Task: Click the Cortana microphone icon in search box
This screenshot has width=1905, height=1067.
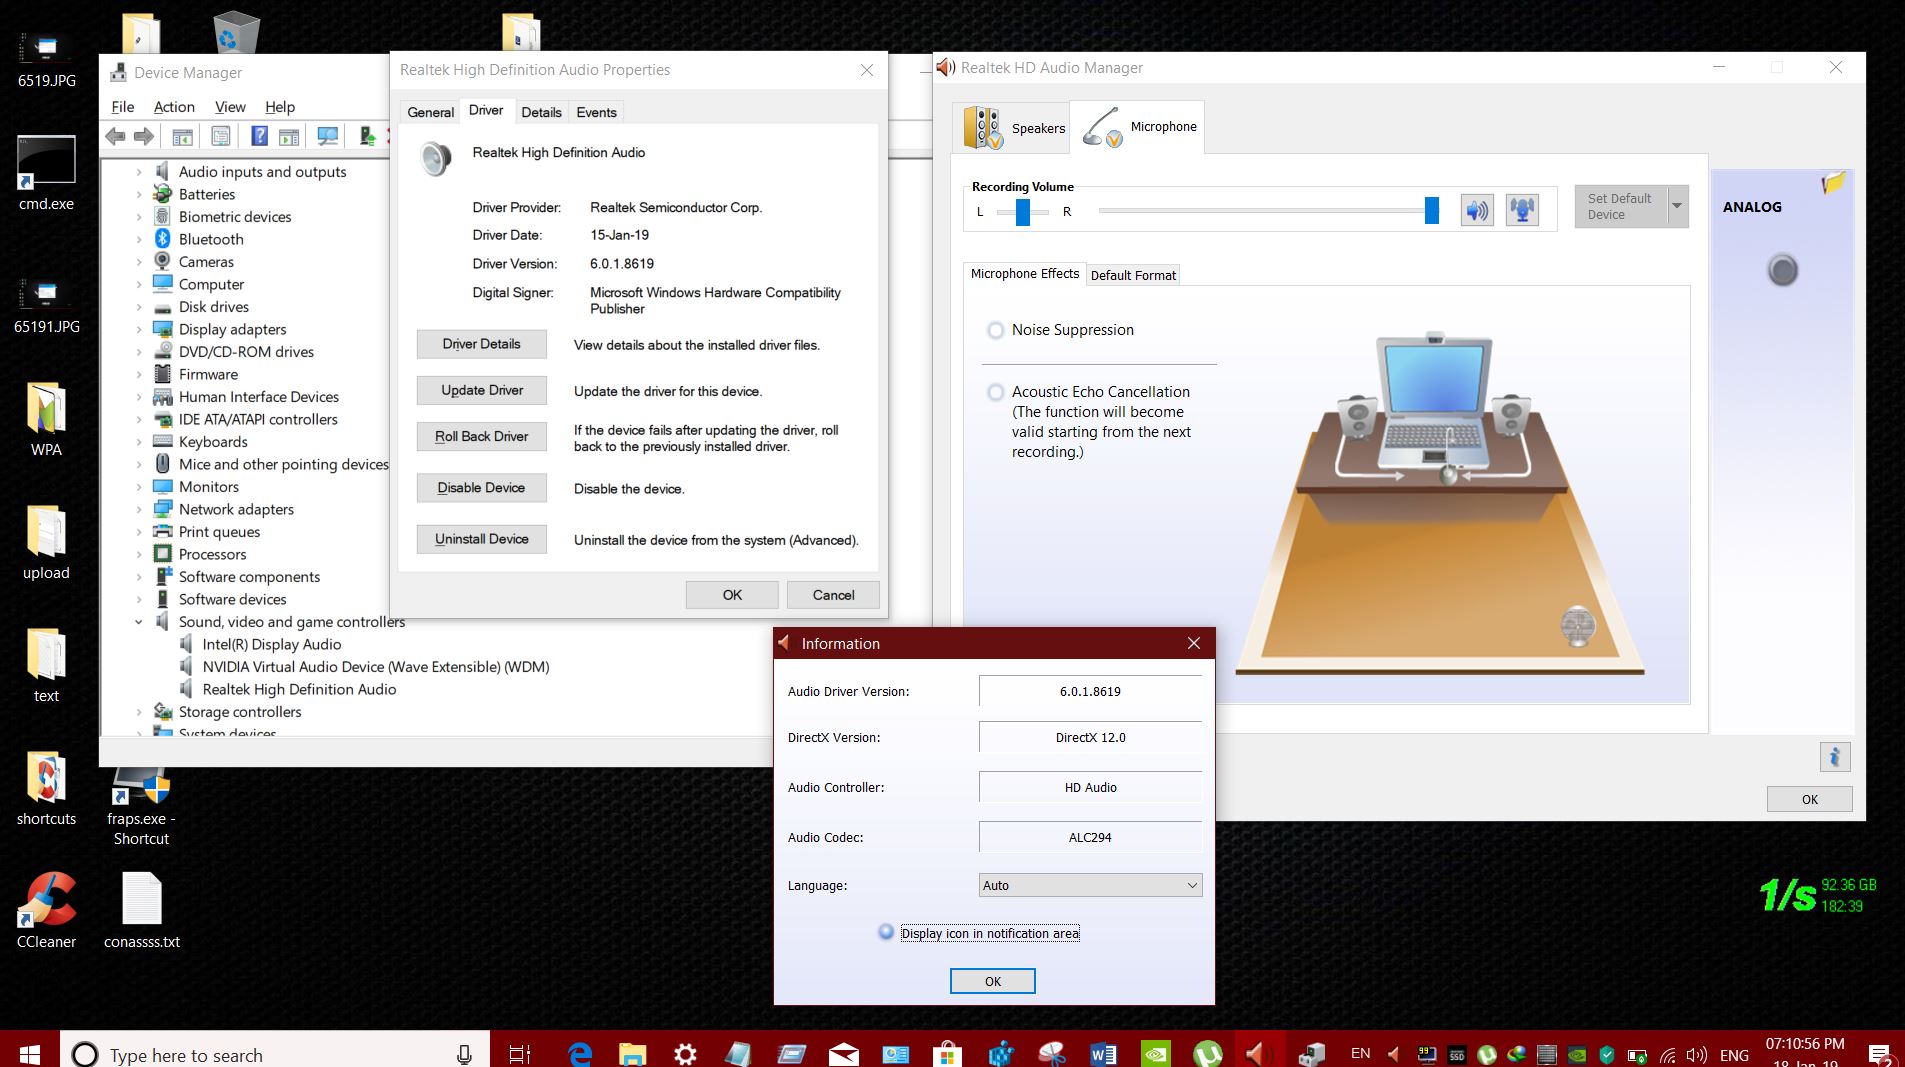Action: pos(464,1054)
